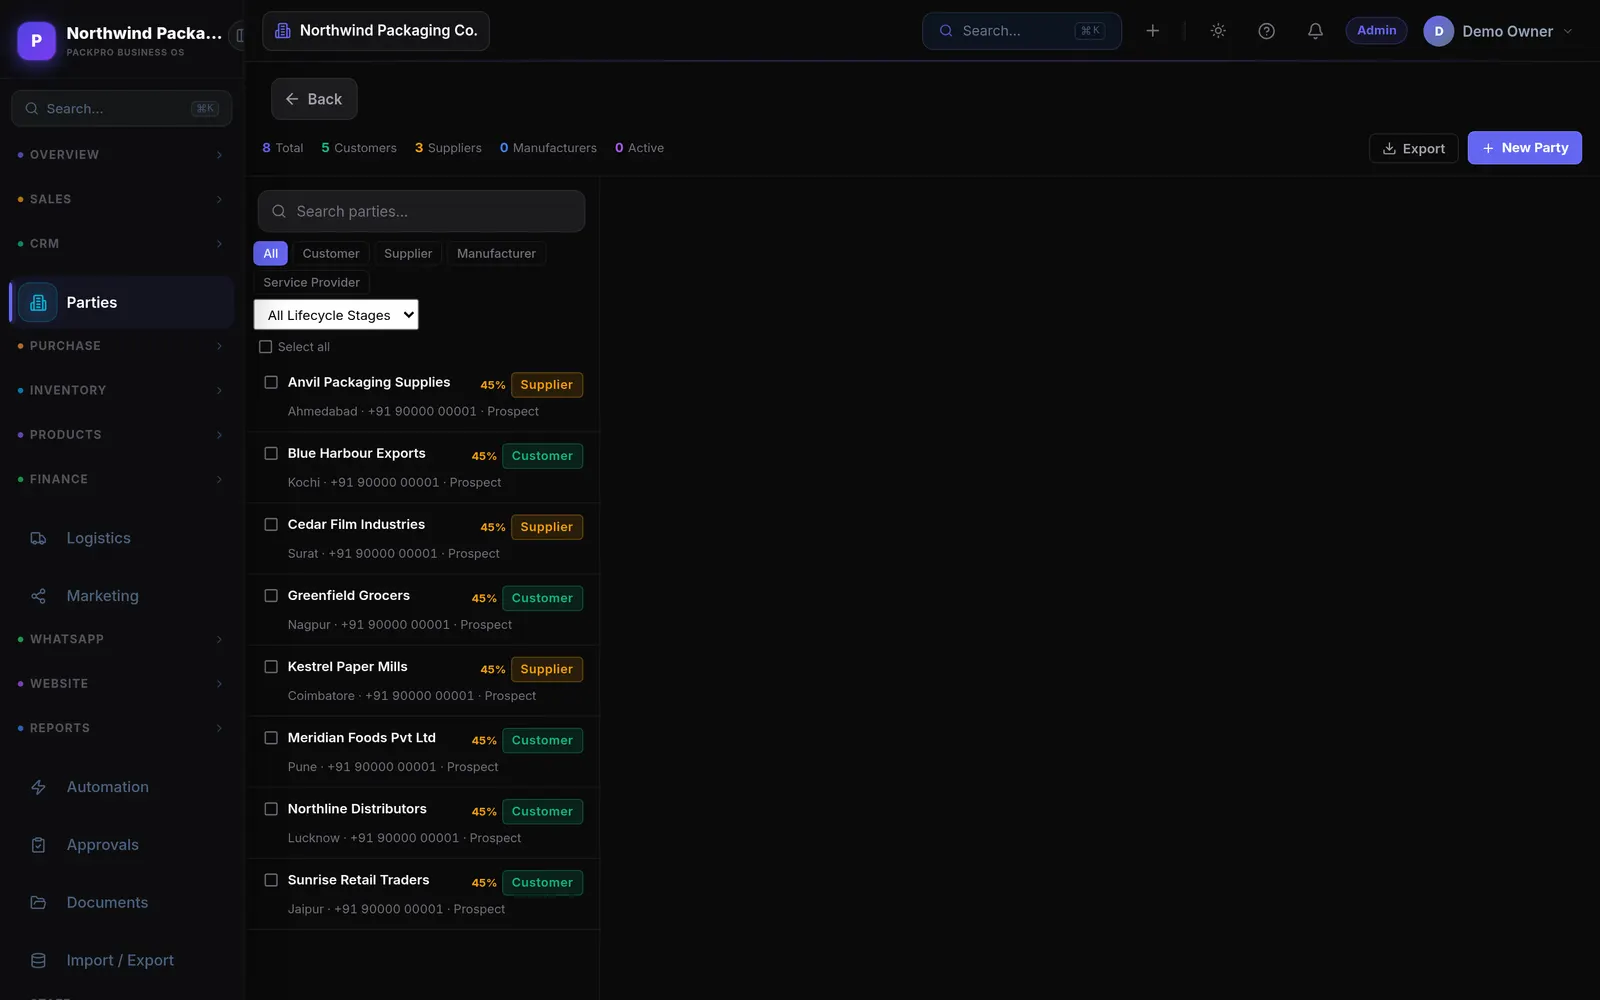Focus the sidebar Search field

[121, 108]
